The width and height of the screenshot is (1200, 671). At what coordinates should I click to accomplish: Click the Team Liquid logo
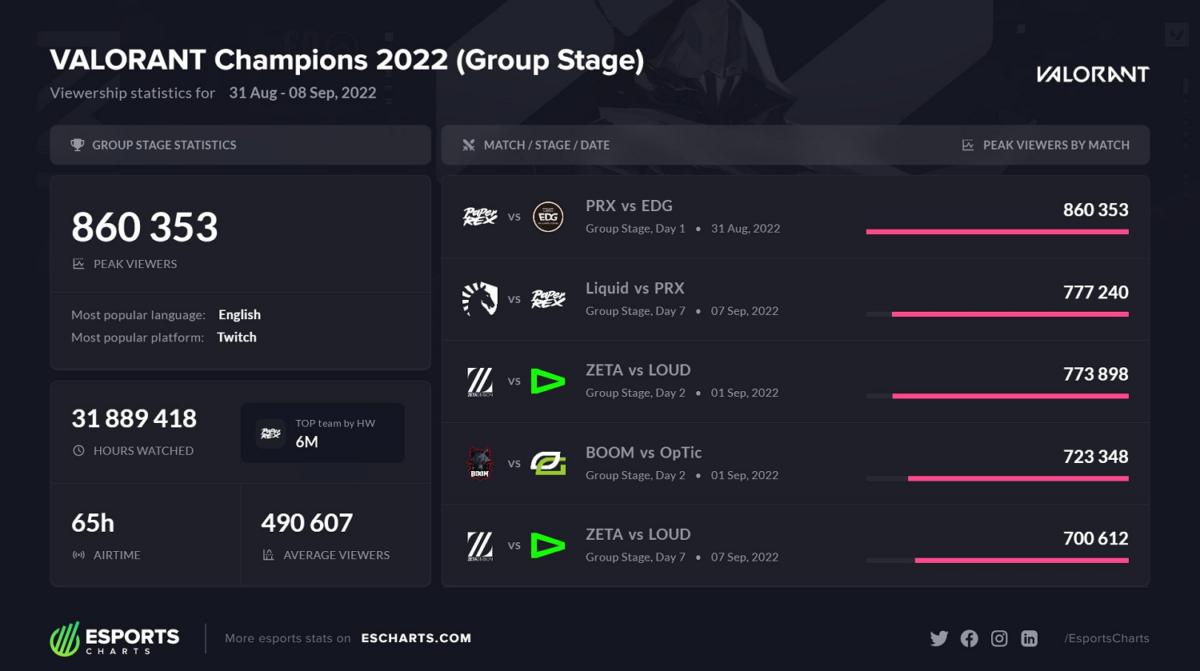pos(480,298)
